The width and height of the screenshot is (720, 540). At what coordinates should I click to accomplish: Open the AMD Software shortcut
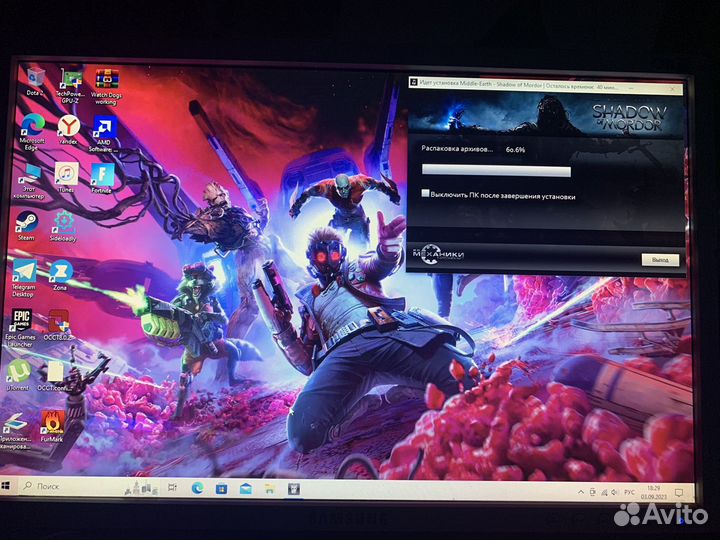(103, 127)
